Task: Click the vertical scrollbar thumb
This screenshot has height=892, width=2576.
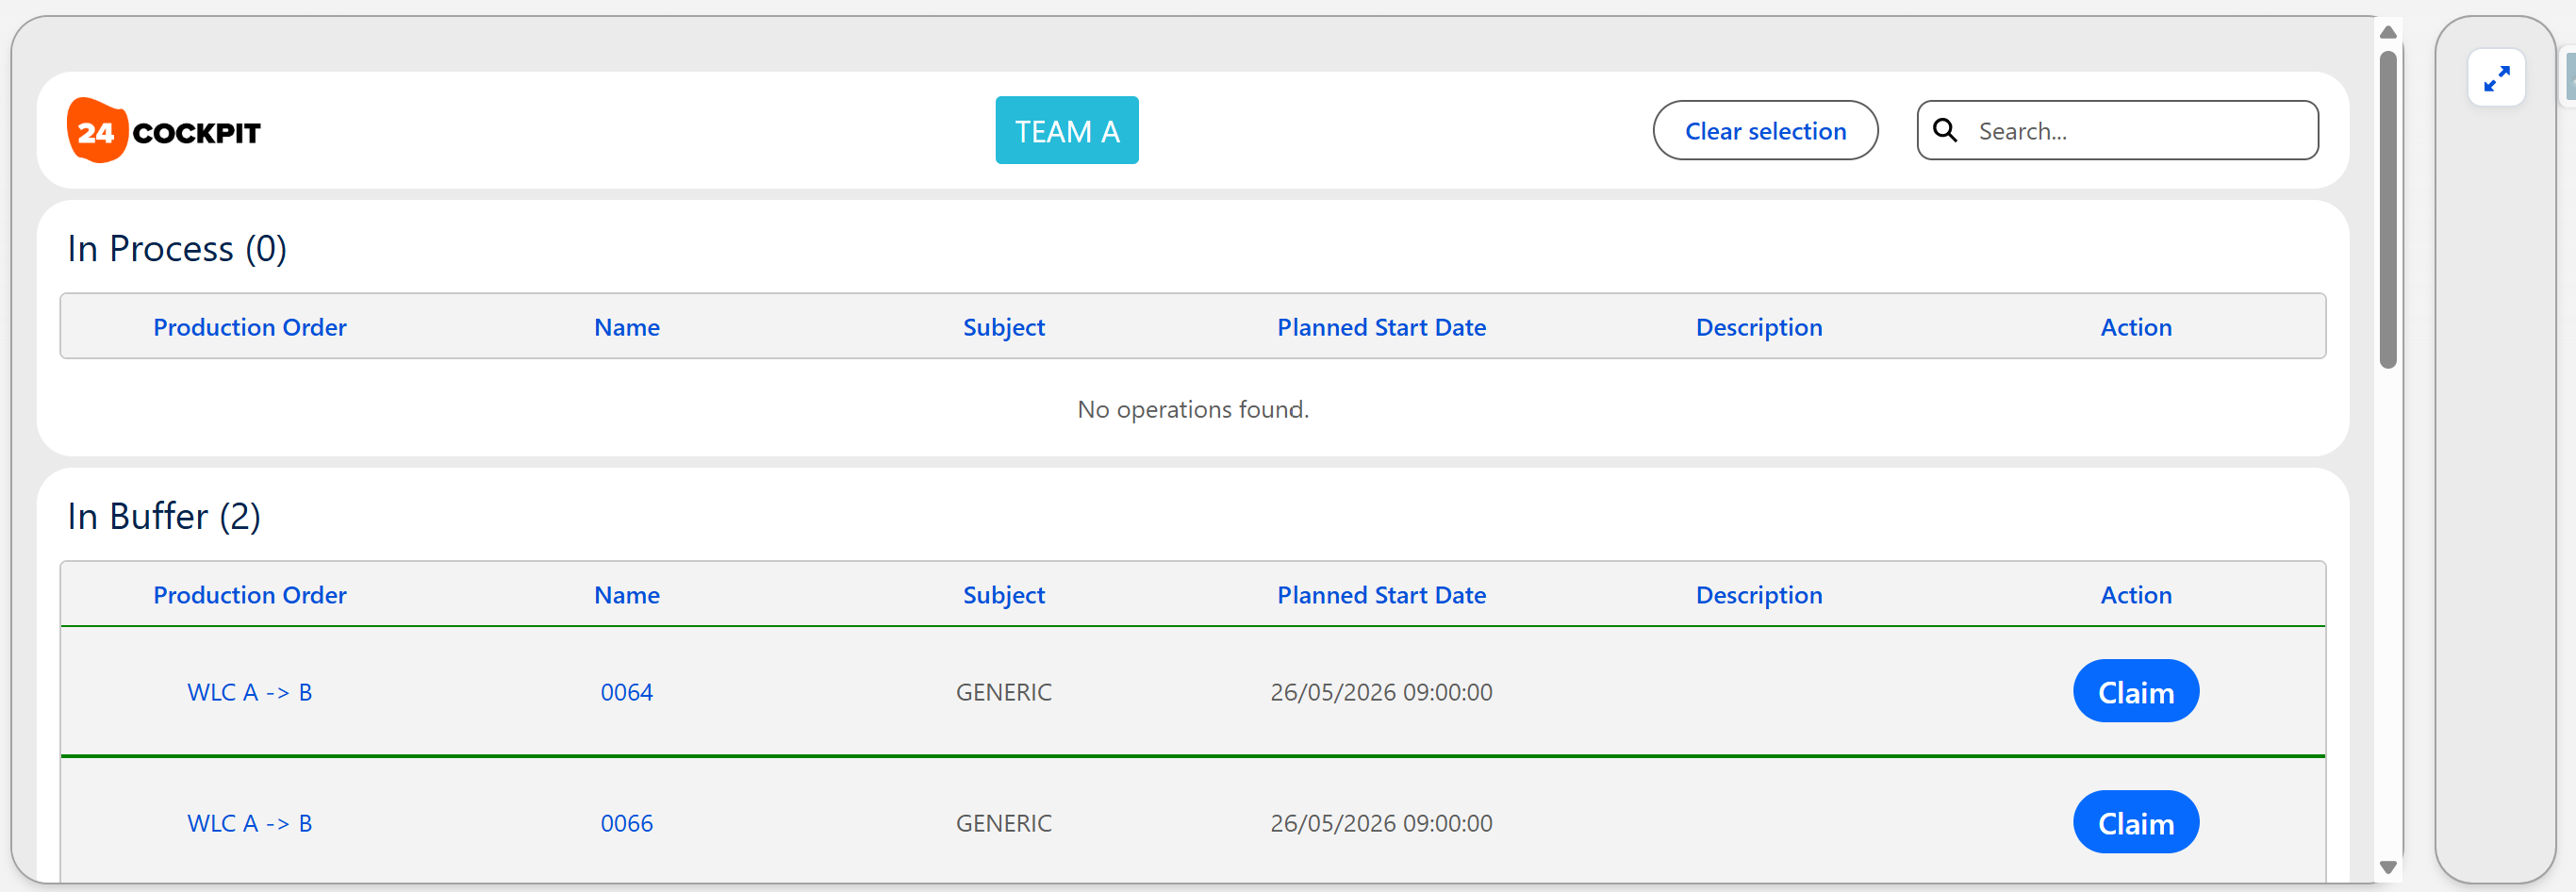Action: tap(2388, 210)
